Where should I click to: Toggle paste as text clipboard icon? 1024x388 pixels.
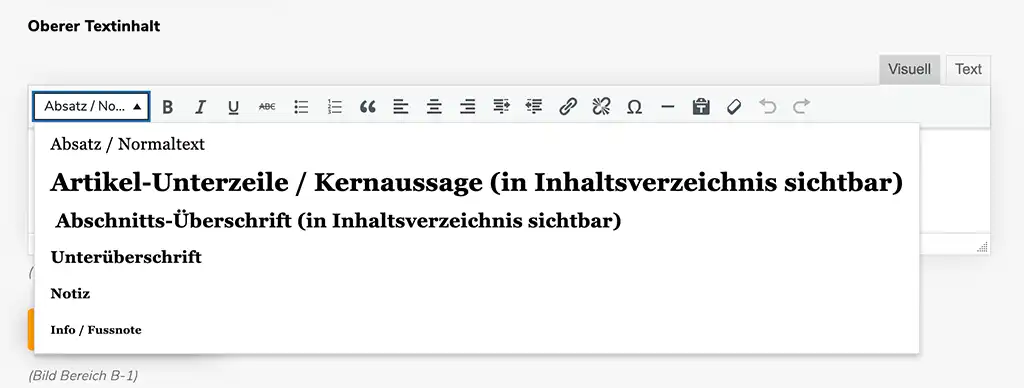701,106
